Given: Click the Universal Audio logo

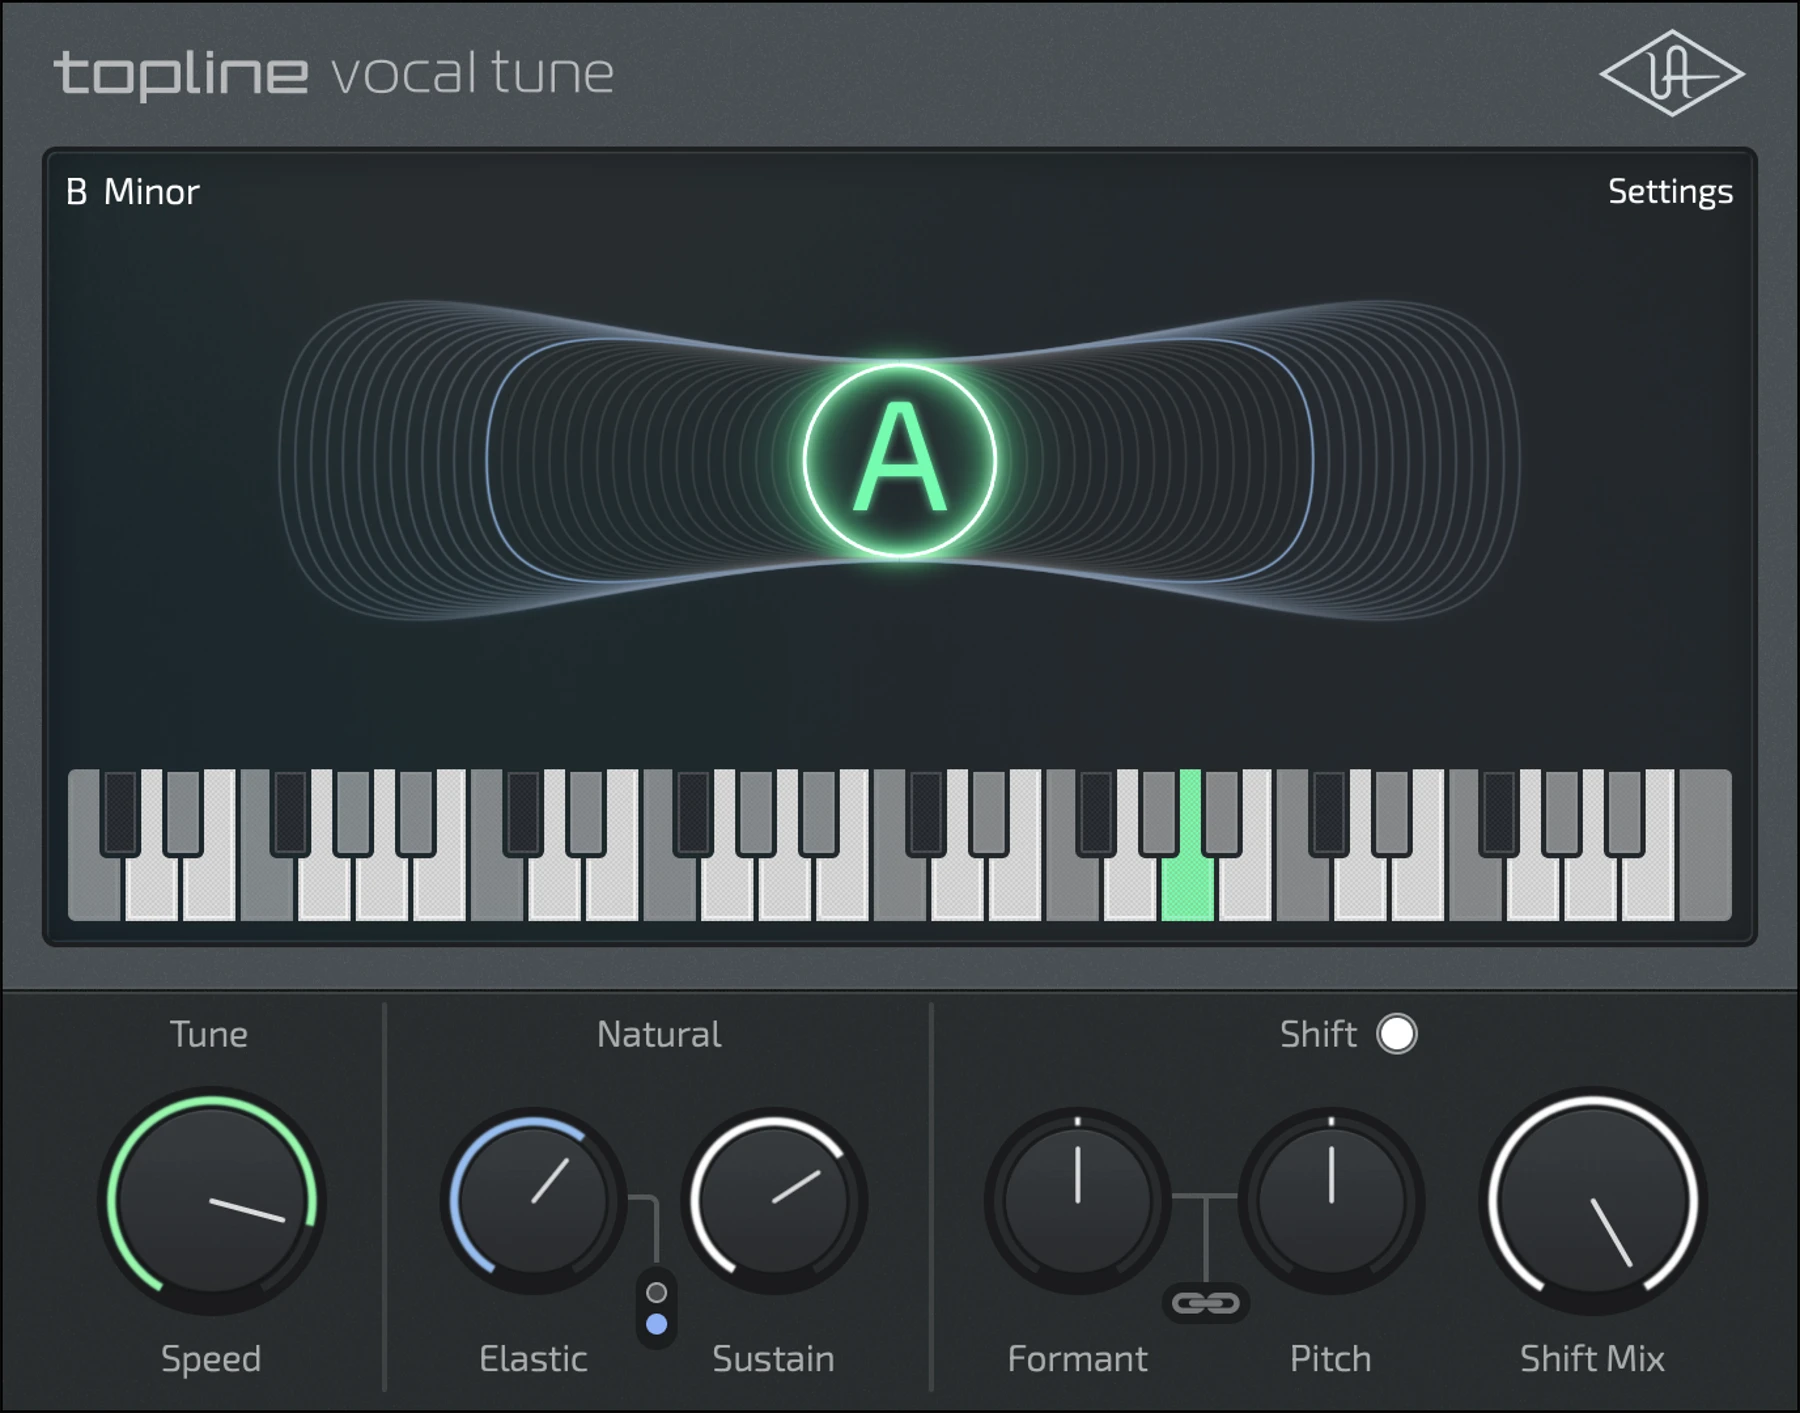Looking at the screenshot, I should coord(1671,73).
